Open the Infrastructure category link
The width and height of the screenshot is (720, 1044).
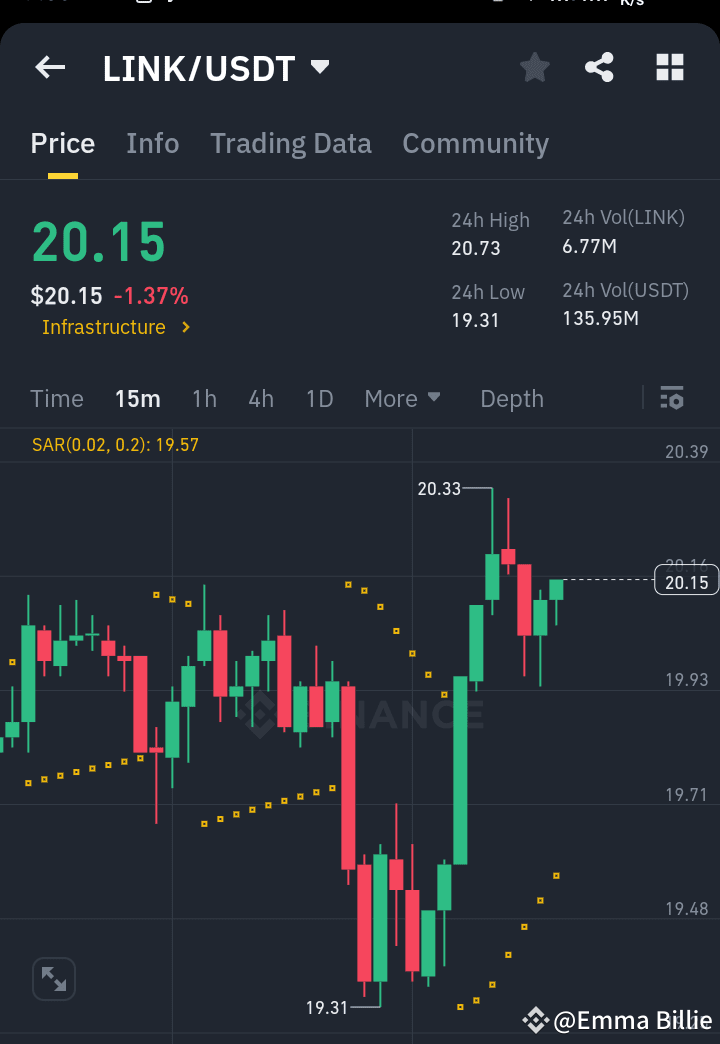(106, 327)
